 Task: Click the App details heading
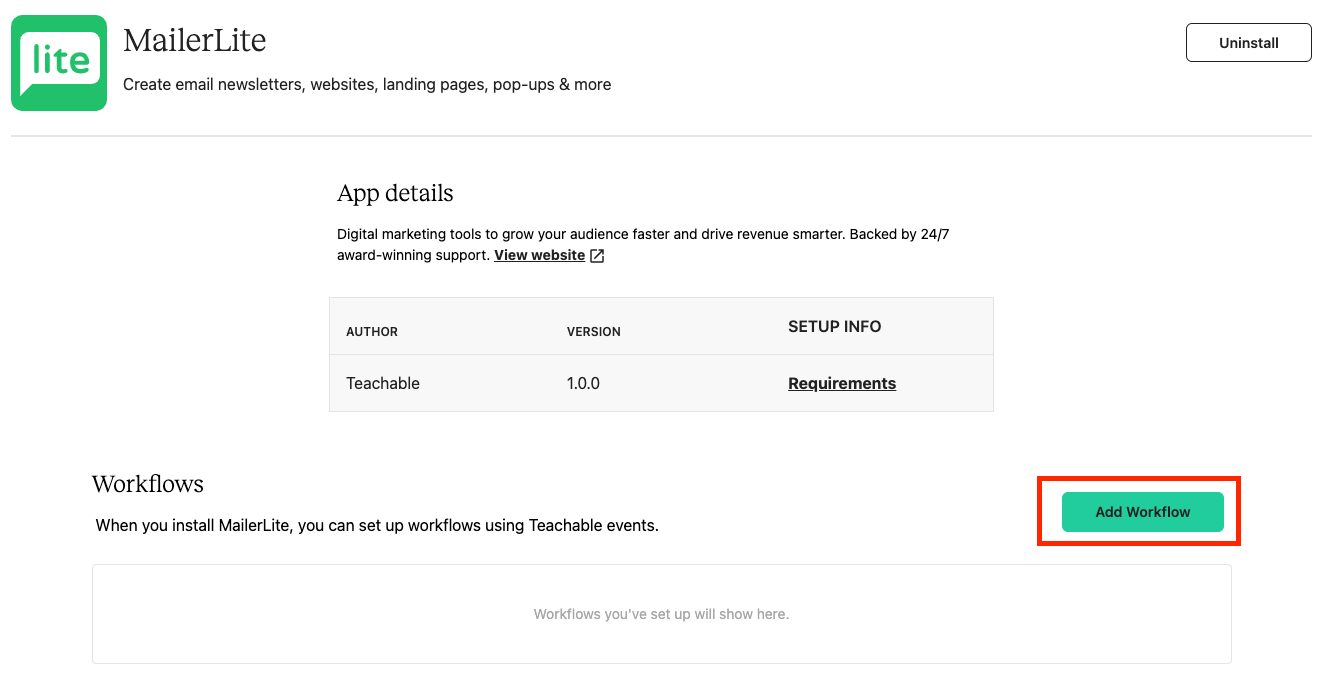[395, 193]
